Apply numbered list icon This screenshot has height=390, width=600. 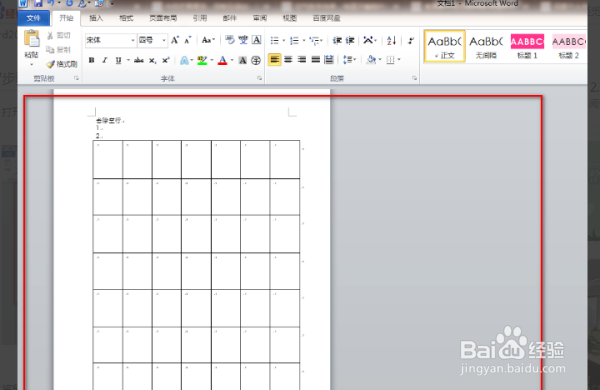pos(294,40)
